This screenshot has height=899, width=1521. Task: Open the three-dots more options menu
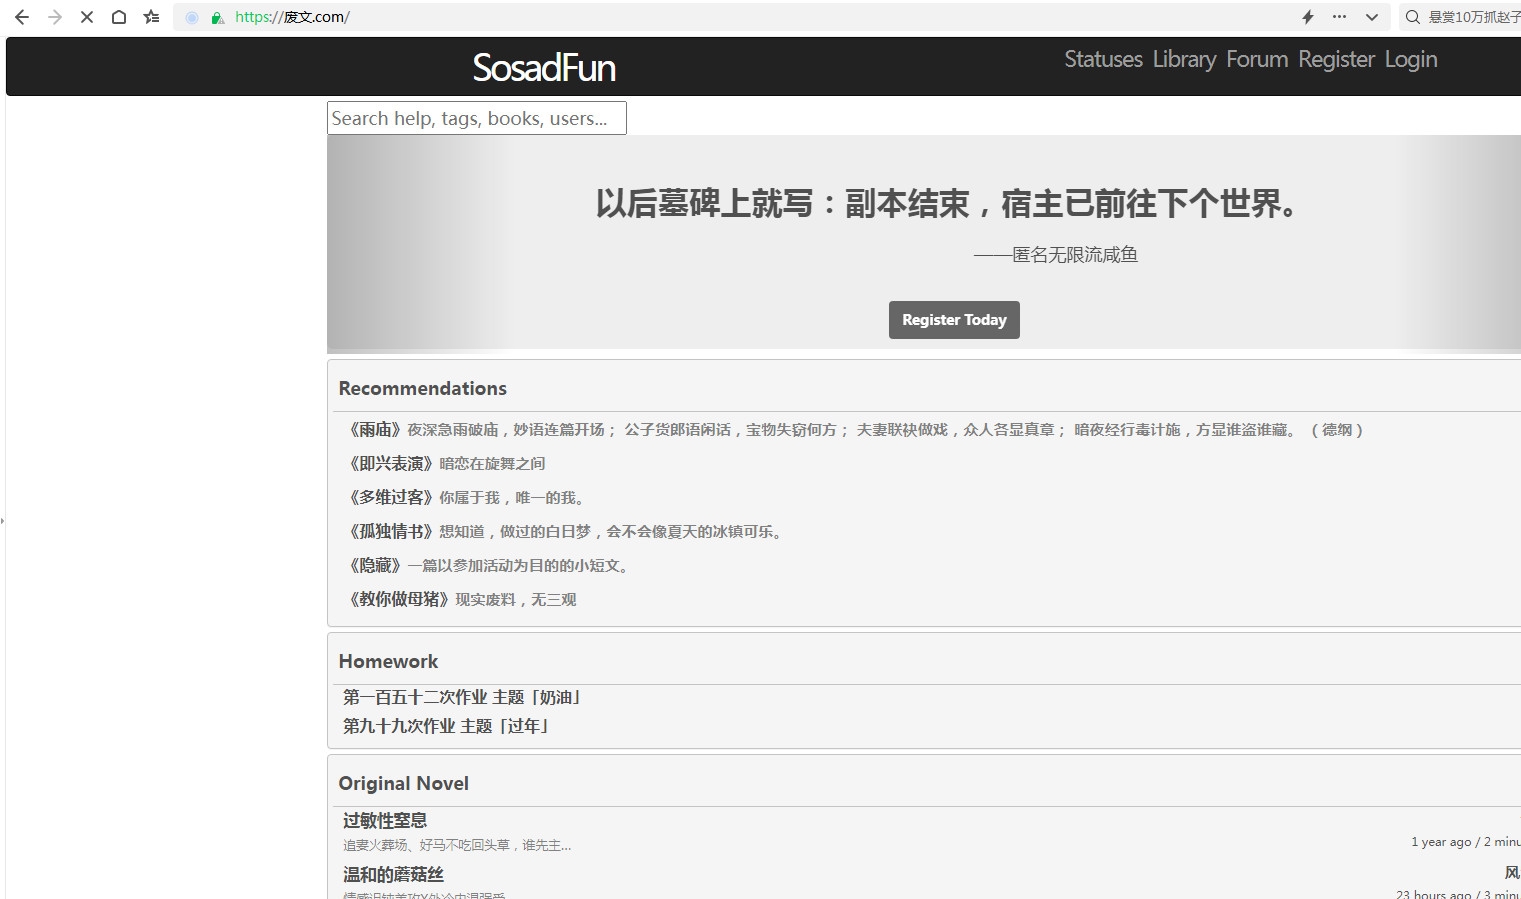point(1339,17)
